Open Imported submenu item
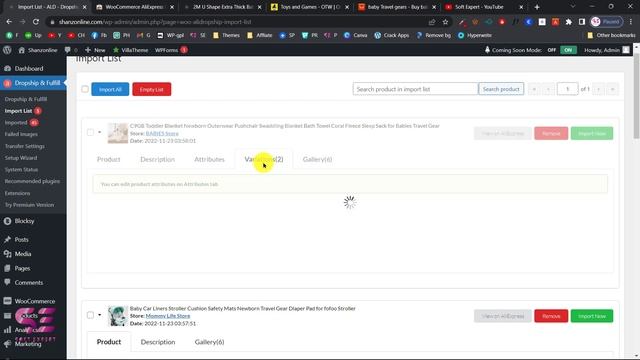This screenshot has width=640, height=360. tap(16, 122)
